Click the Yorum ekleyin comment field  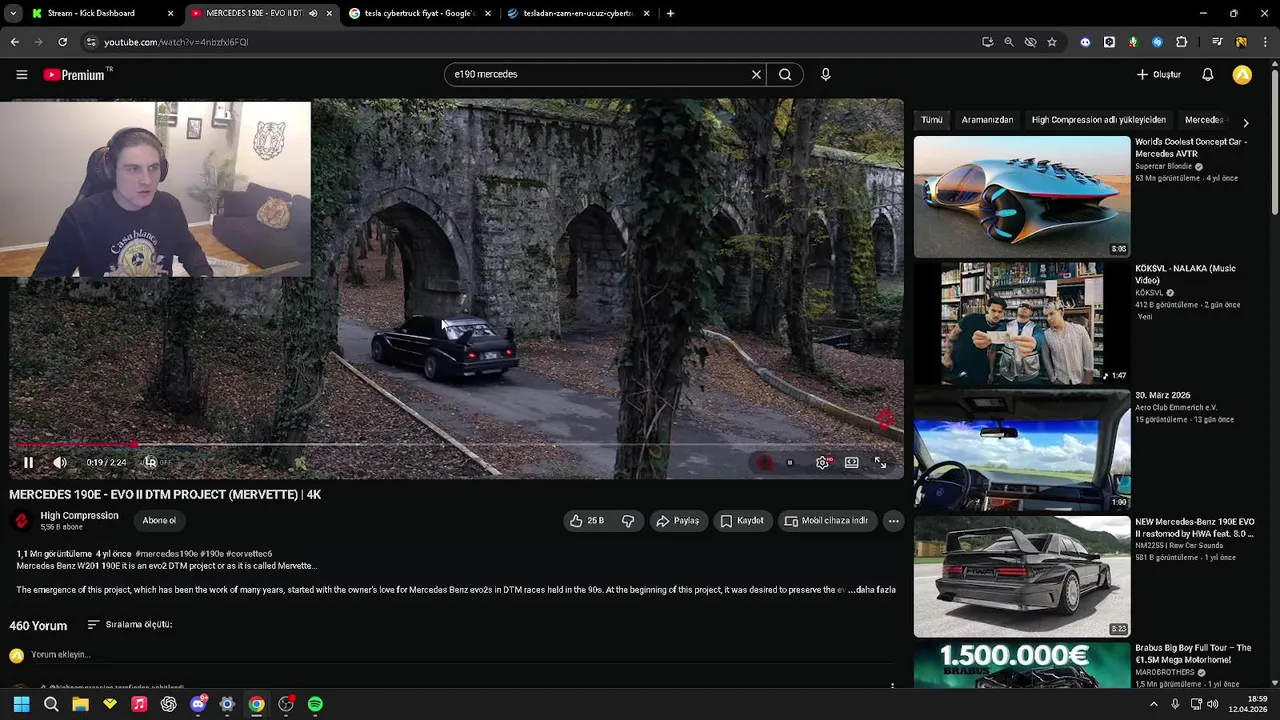coord(61,655)
